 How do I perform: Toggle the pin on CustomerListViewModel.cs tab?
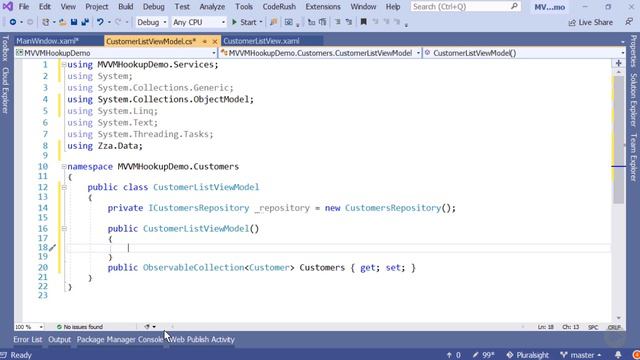point(204,41)
